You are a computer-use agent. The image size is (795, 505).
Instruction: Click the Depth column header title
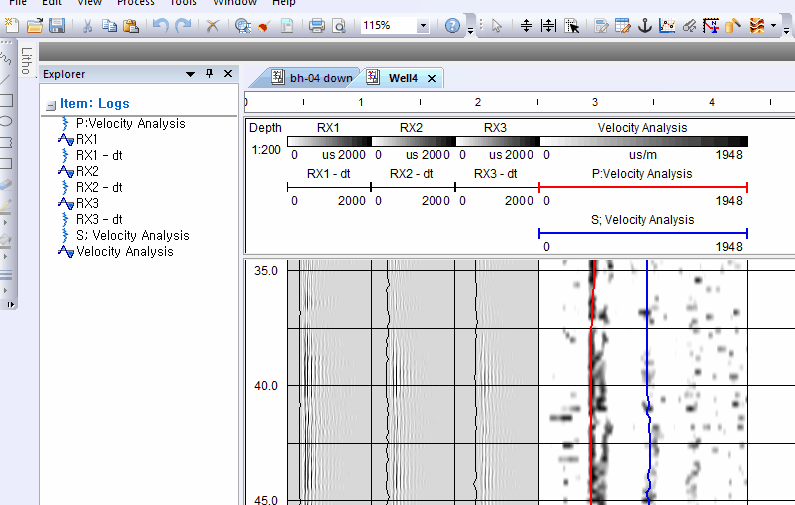pos(265,128)
